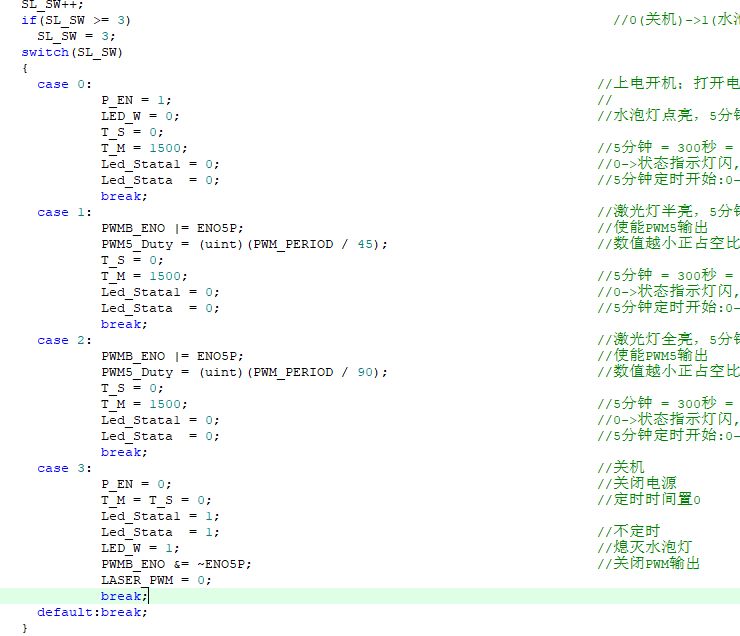Click the "LASER_PWM = 0;" statement
This screenshot has height=636, width=740.
tap(156, 580)
